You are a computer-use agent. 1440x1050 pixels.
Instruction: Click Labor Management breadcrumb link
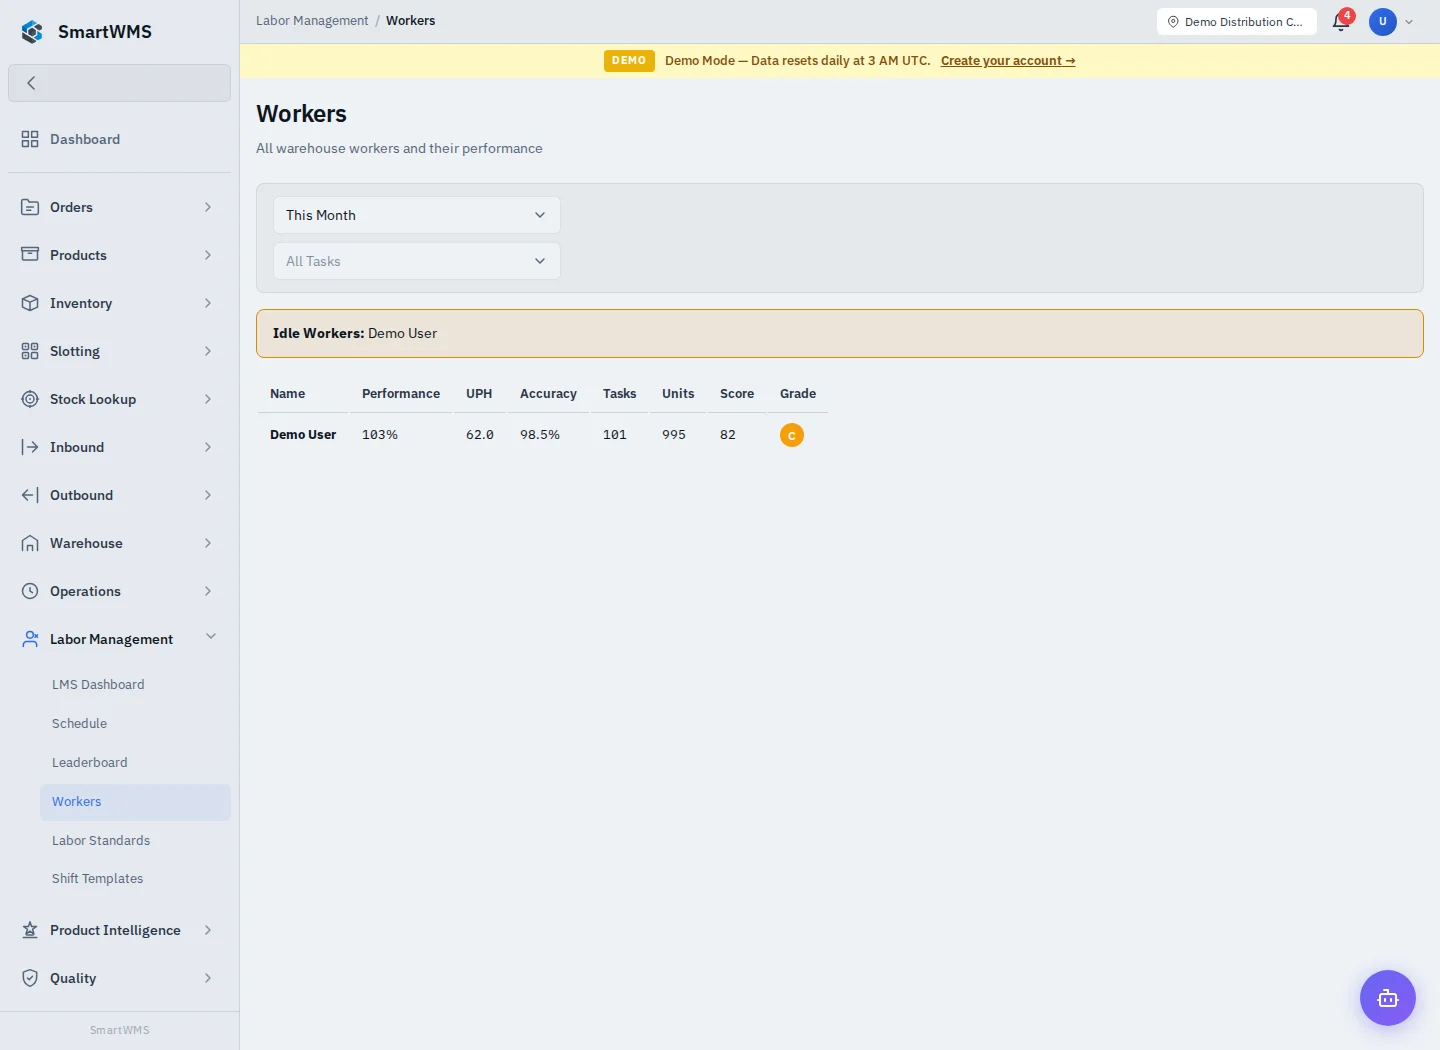pos(312,21)
